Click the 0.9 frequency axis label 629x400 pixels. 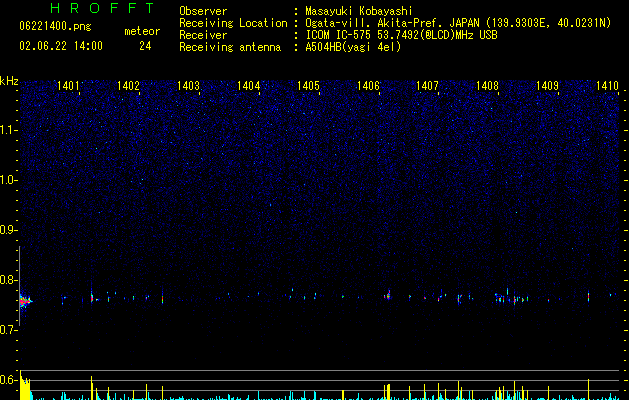click(9, 230)
